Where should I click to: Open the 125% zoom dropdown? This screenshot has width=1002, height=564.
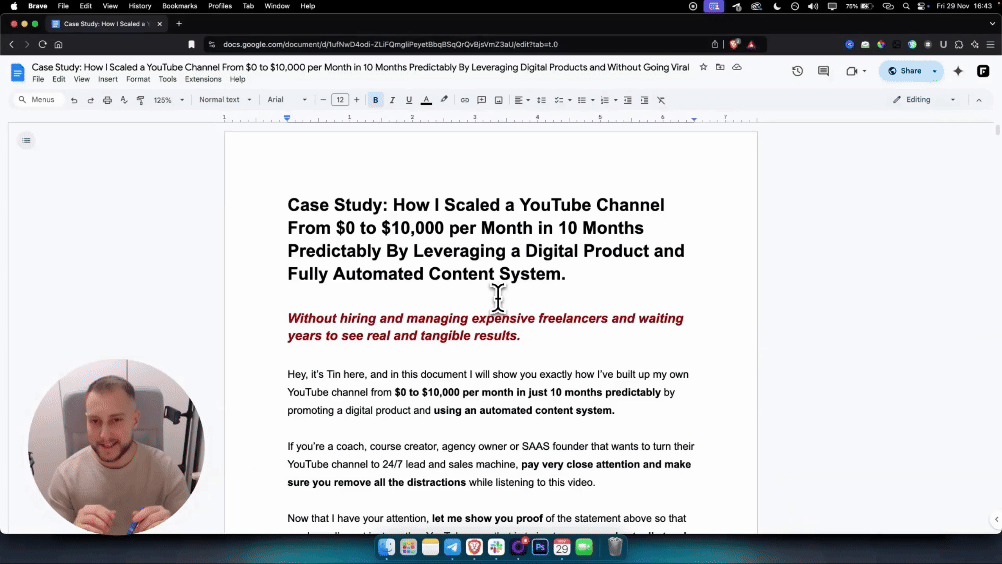[x=169, y=100]
